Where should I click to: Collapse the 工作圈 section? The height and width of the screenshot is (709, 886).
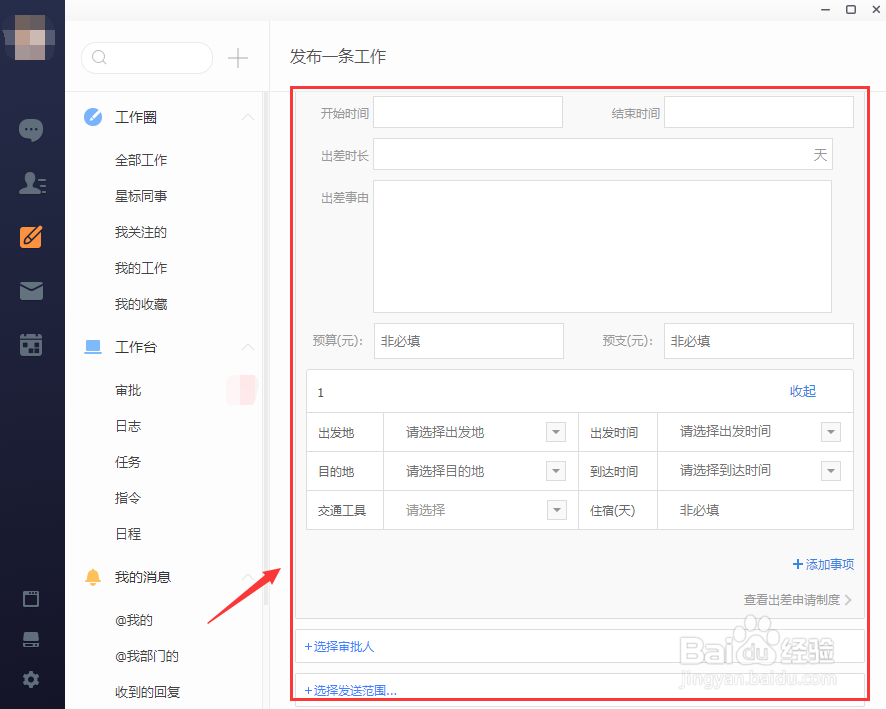[x=248, y=117]
